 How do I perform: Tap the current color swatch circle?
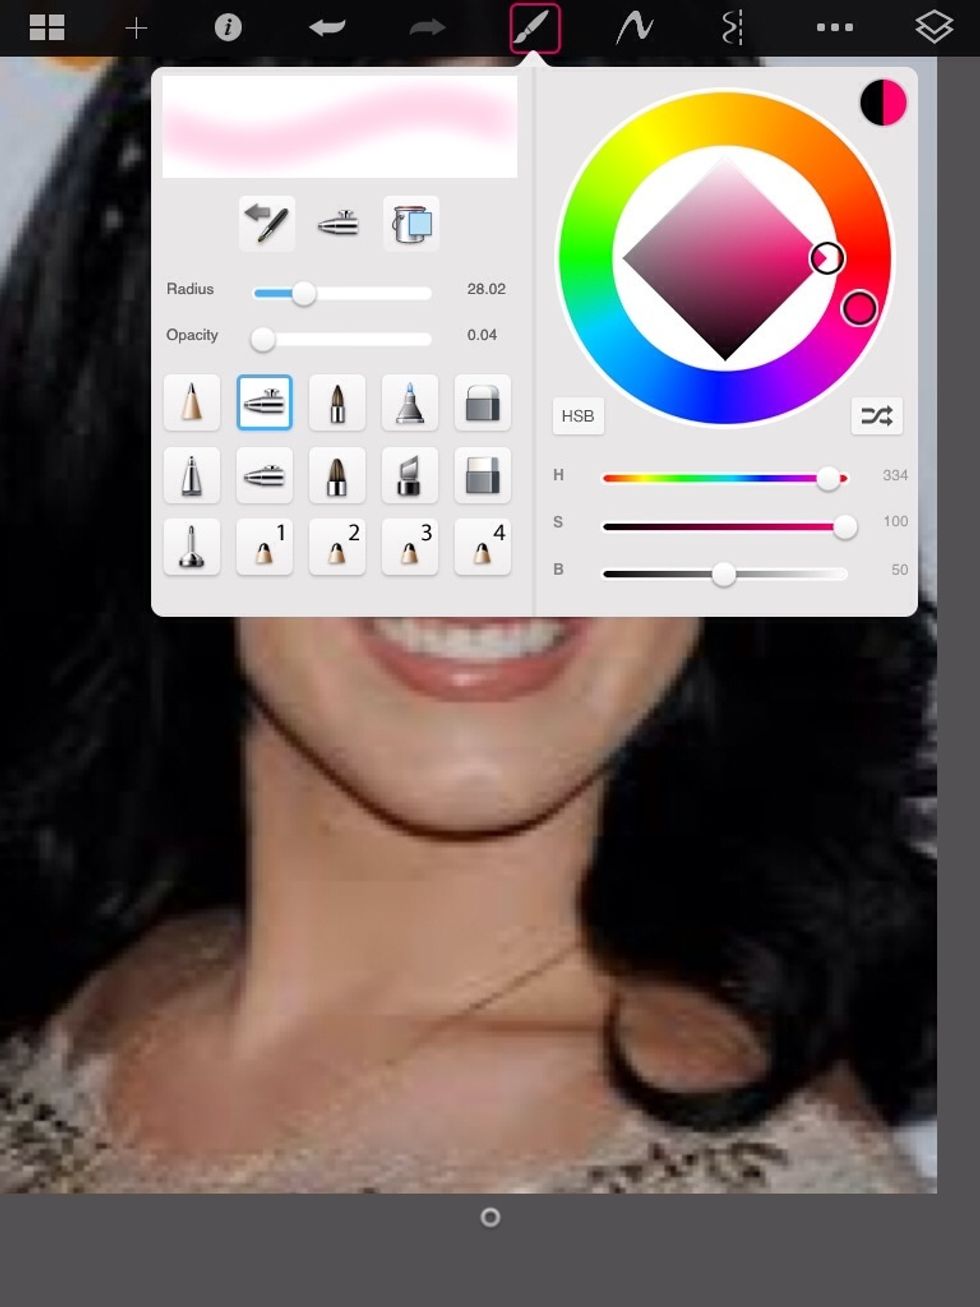pyautogui.click(x=883, y=103)
